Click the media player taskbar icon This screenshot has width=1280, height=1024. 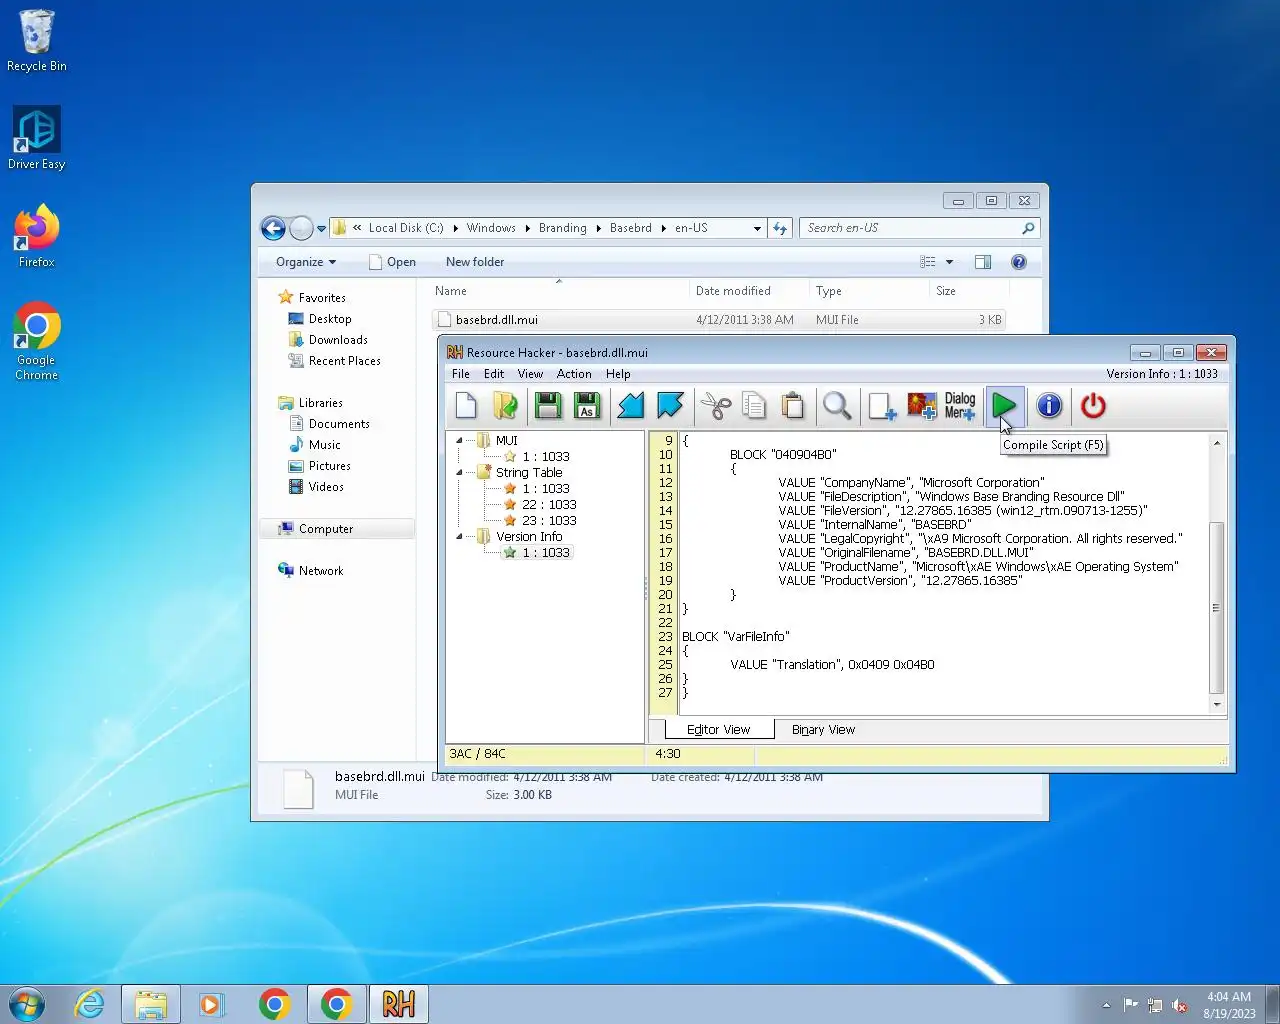coord(211,1004)
